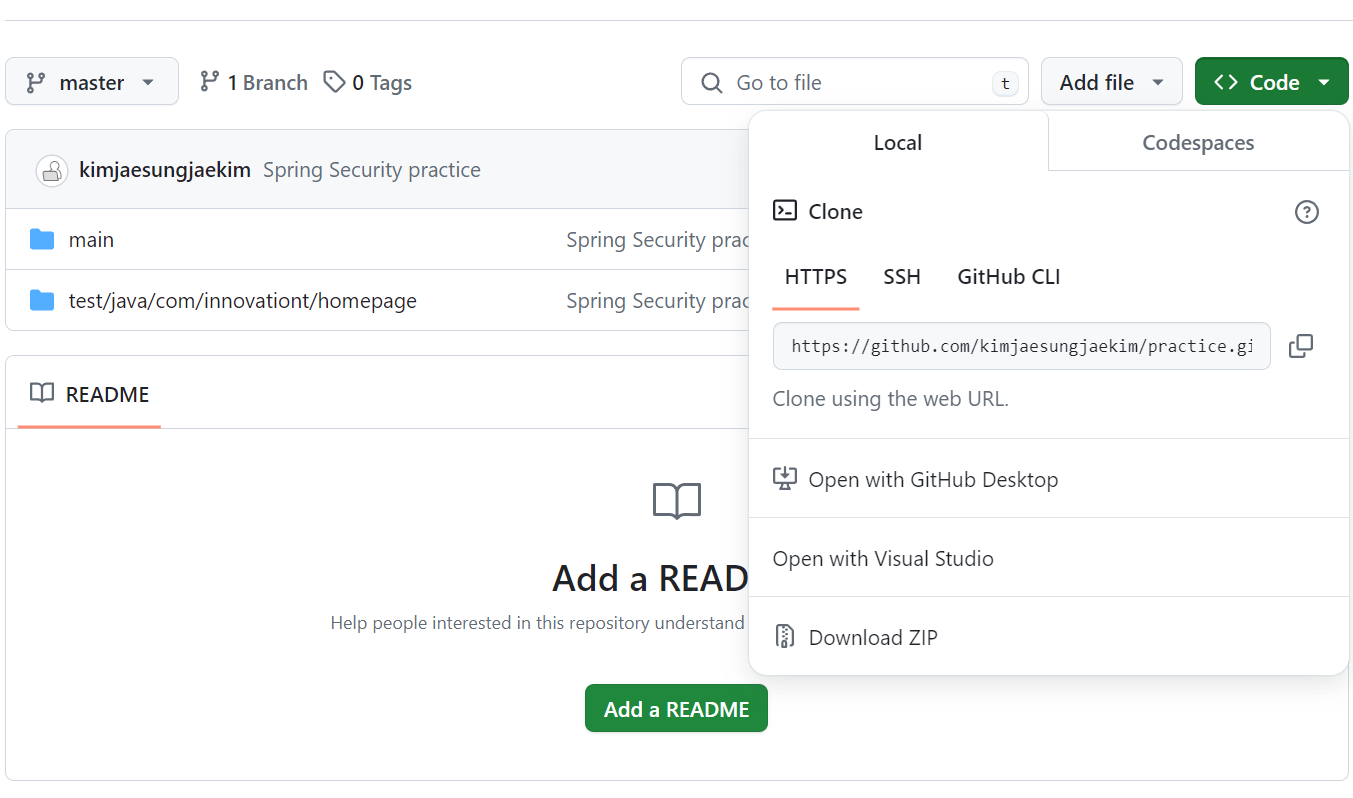Click Open with Visual Studio

pyautogui.click(x=1049, y=558)
